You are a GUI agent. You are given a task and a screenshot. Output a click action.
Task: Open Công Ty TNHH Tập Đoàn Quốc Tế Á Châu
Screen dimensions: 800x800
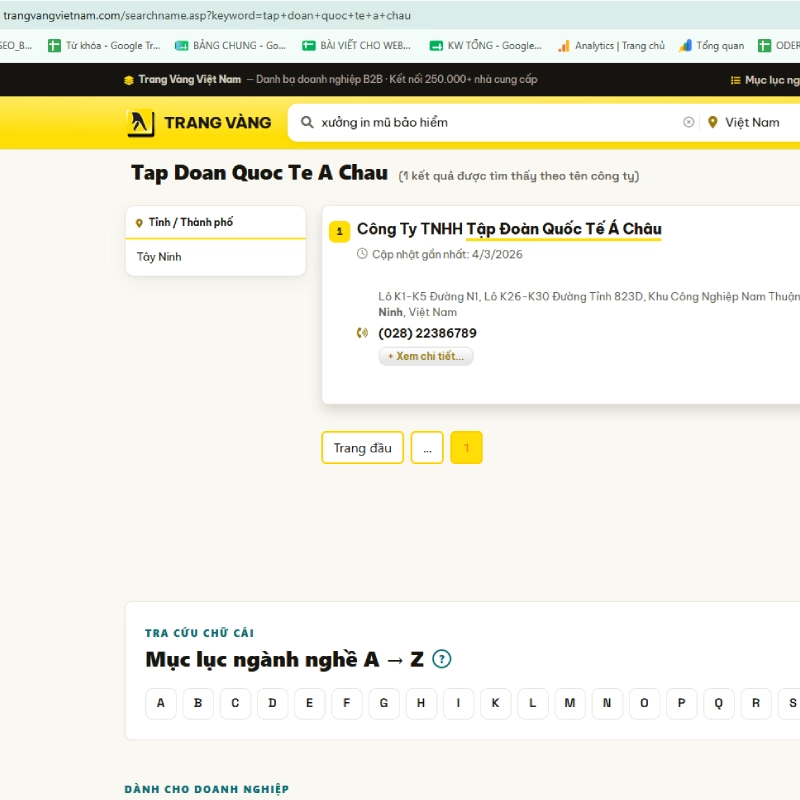pyautogui.click(x=509, y=229)
